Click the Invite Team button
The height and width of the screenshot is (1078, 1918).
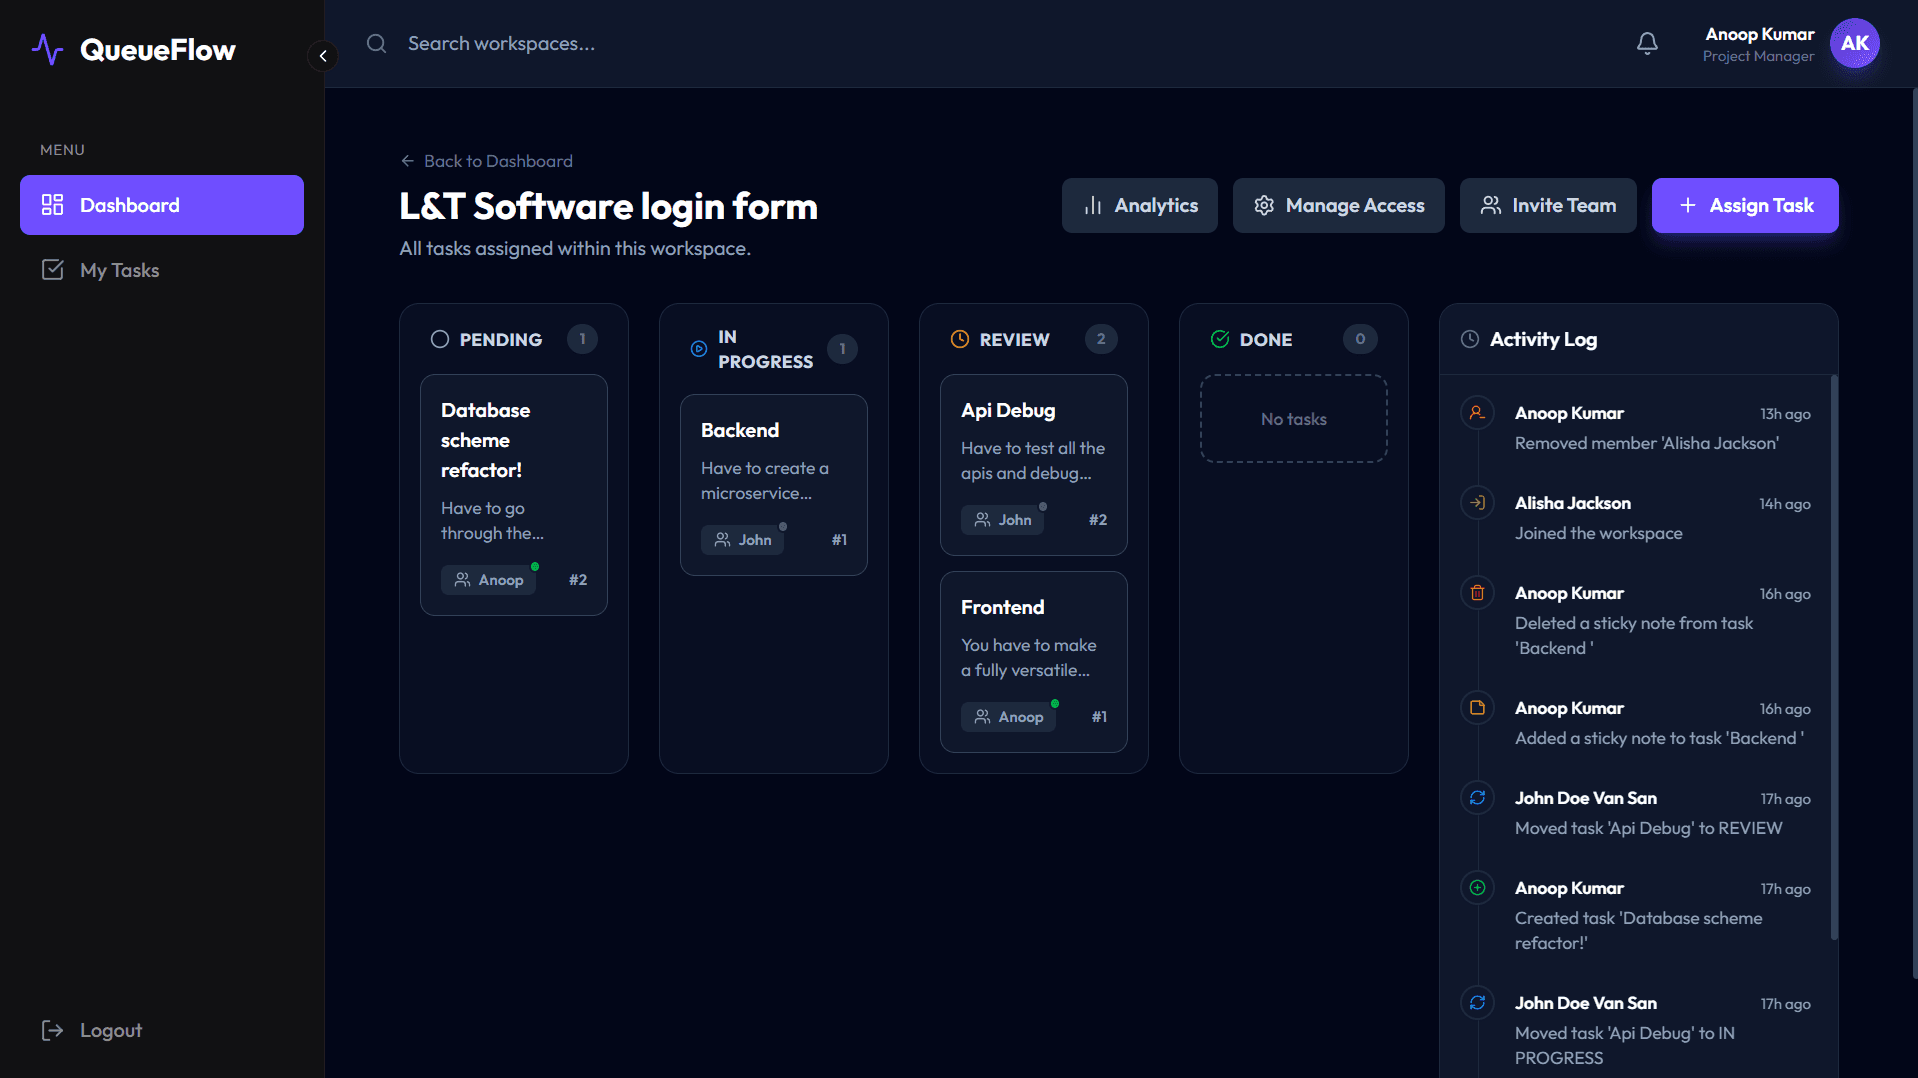click(1548, 205)
